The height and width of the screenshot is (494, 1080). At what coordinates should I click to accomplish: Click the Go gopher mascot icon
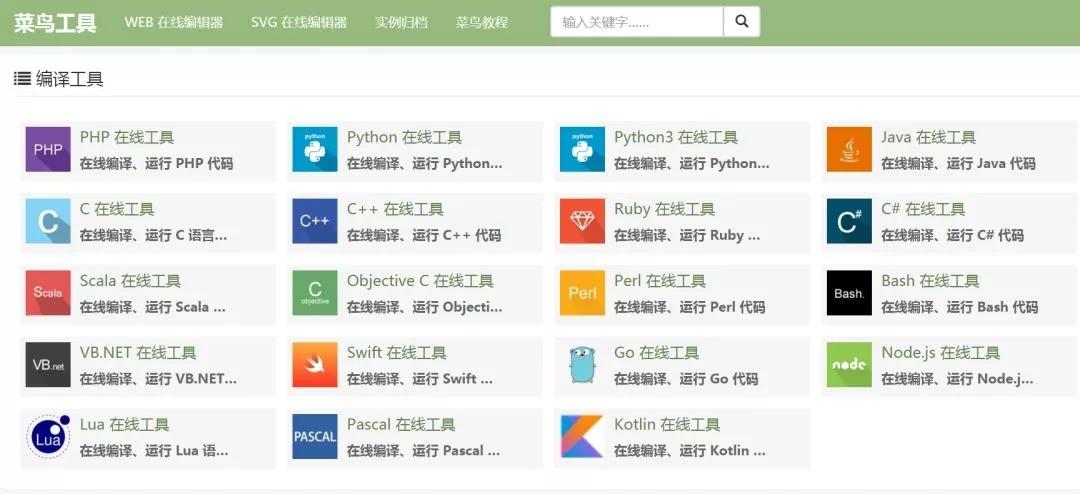[x=582, y=364]
